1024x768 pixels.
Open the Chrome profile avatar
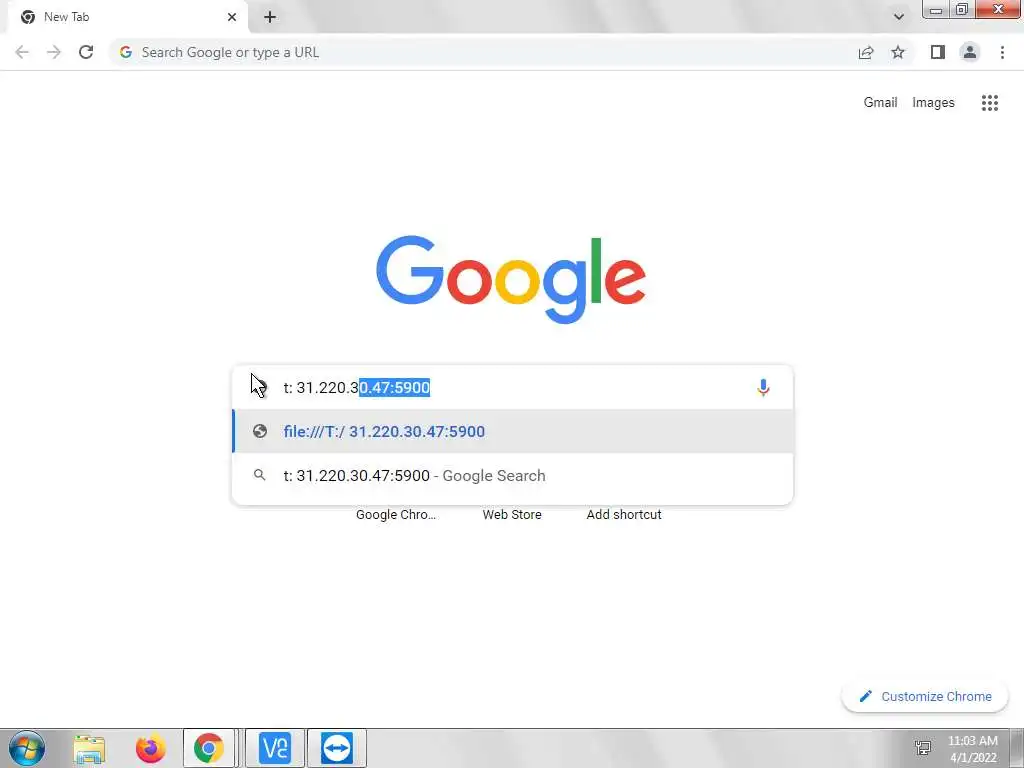click(x=970, y=52)
